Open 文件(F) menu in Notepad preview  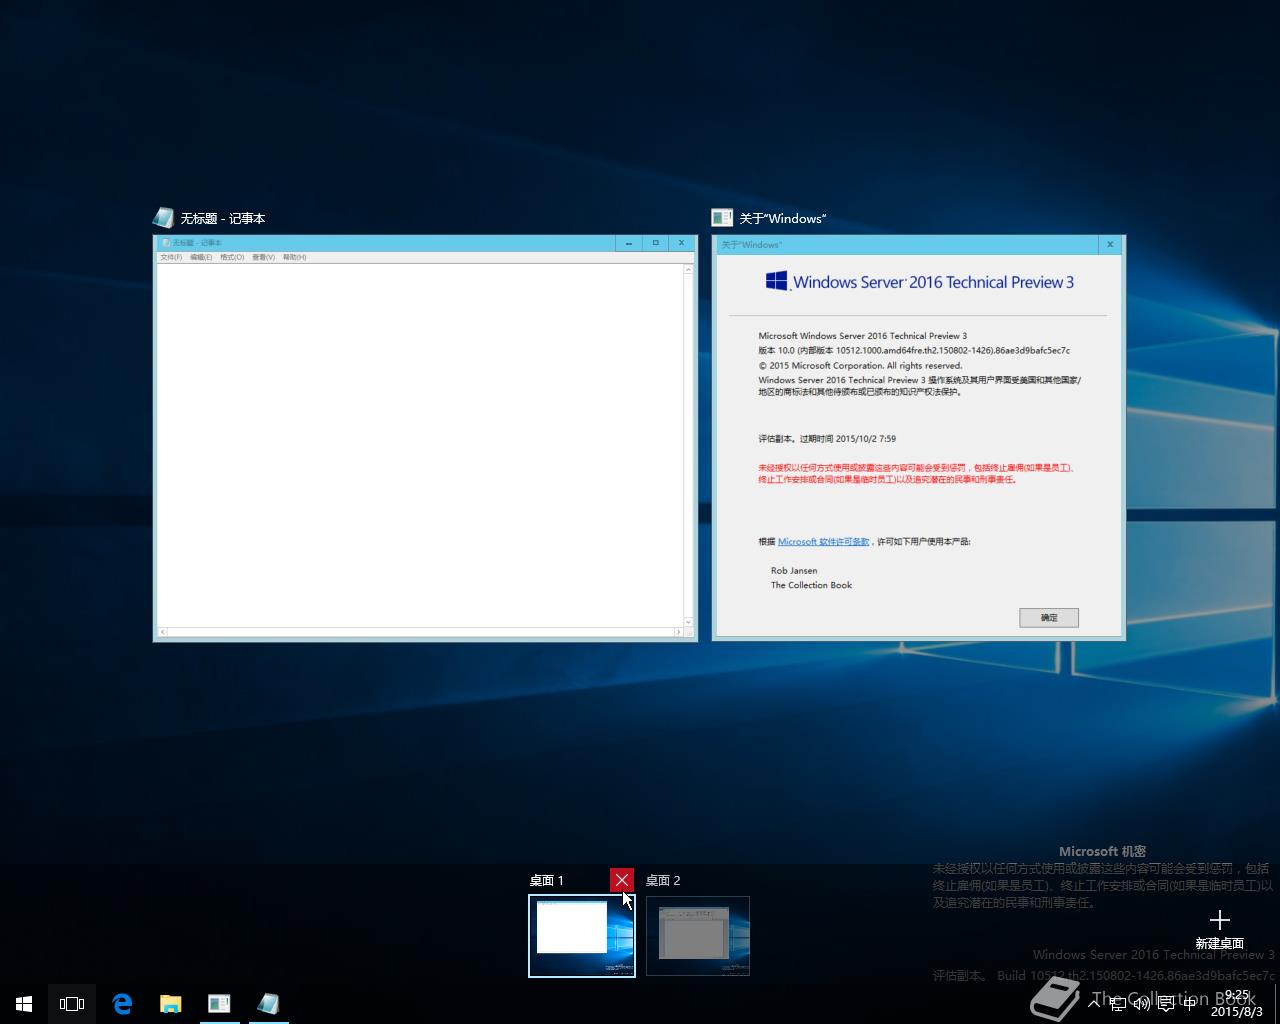click(171, 257)
